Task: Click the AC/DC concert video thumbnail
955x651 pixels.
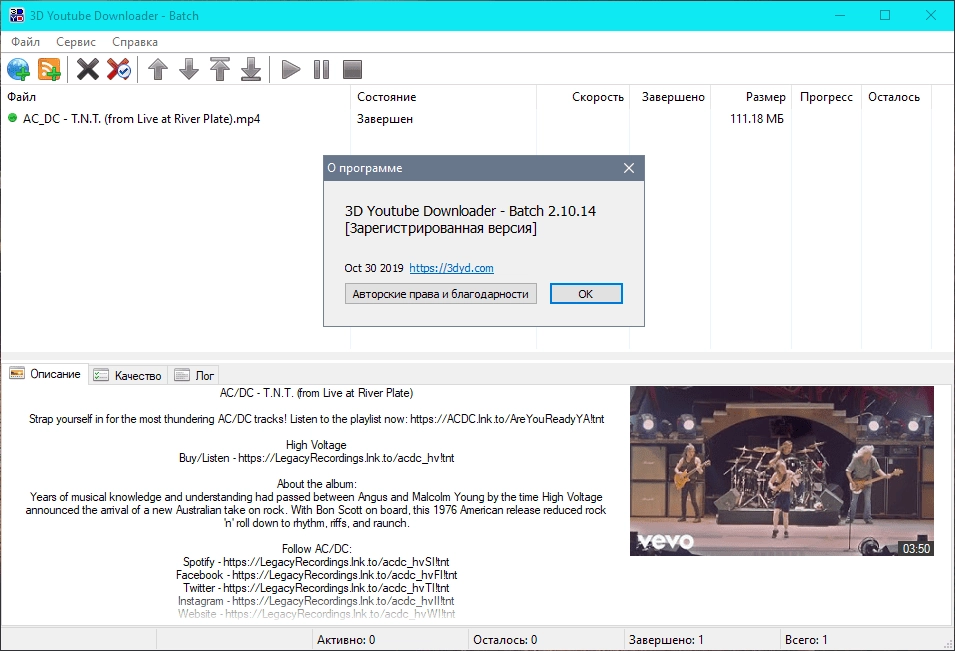Action: 781,471
